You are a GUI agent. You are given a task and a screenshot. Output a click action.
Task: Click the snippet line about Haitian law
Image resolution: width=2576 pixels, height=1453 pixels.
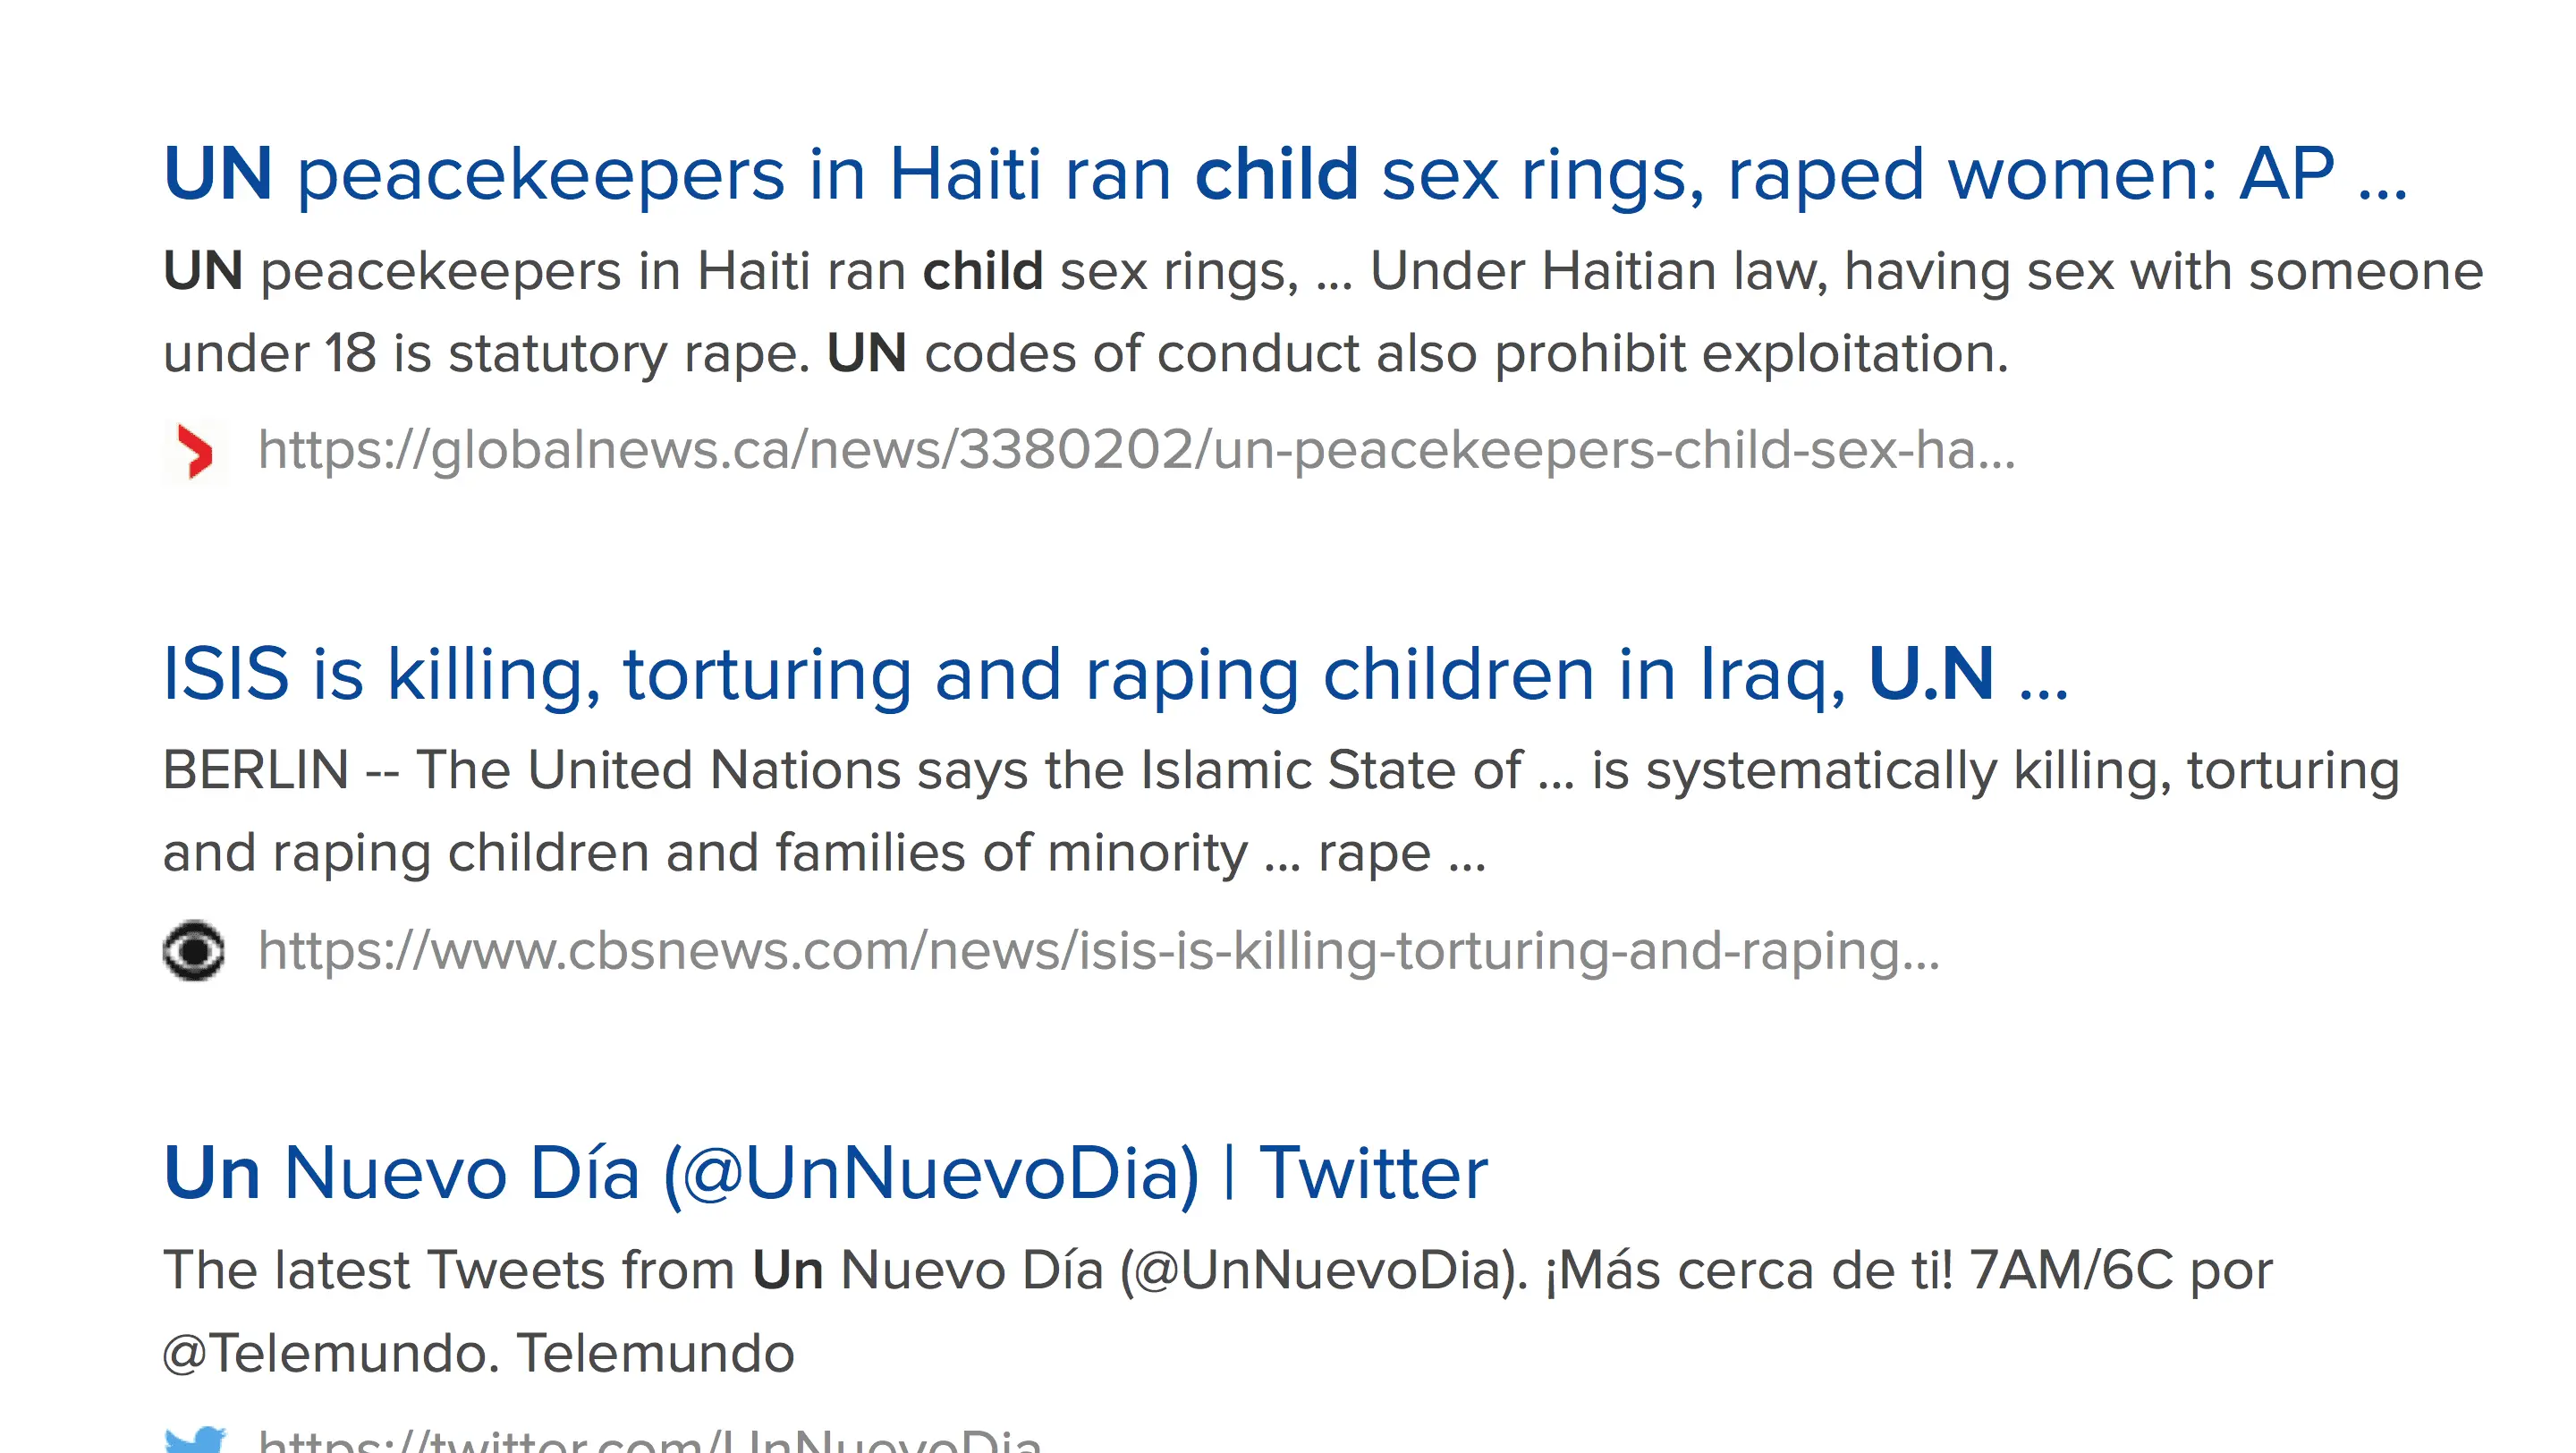tap(1322, 272)
